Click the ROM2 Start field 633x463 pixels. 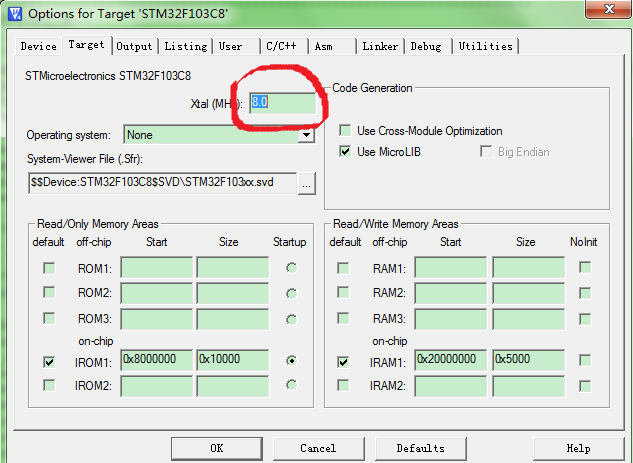click(x=157, y=293)
